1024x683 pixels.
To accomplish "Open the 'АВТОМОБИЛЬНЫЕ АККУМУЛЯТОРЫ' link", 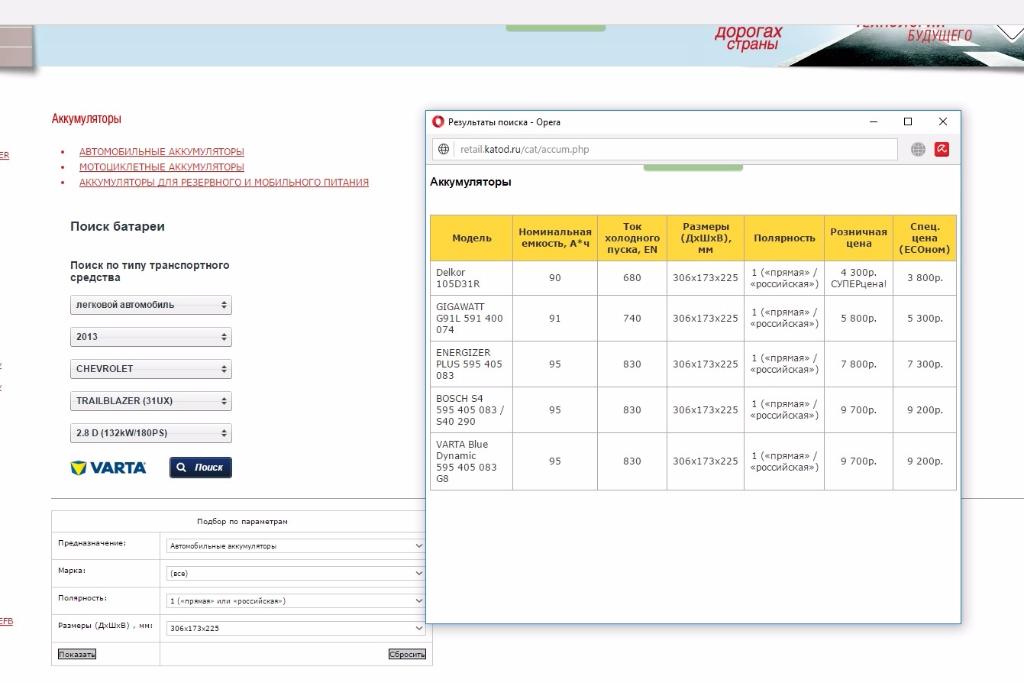I will point(161,151).
